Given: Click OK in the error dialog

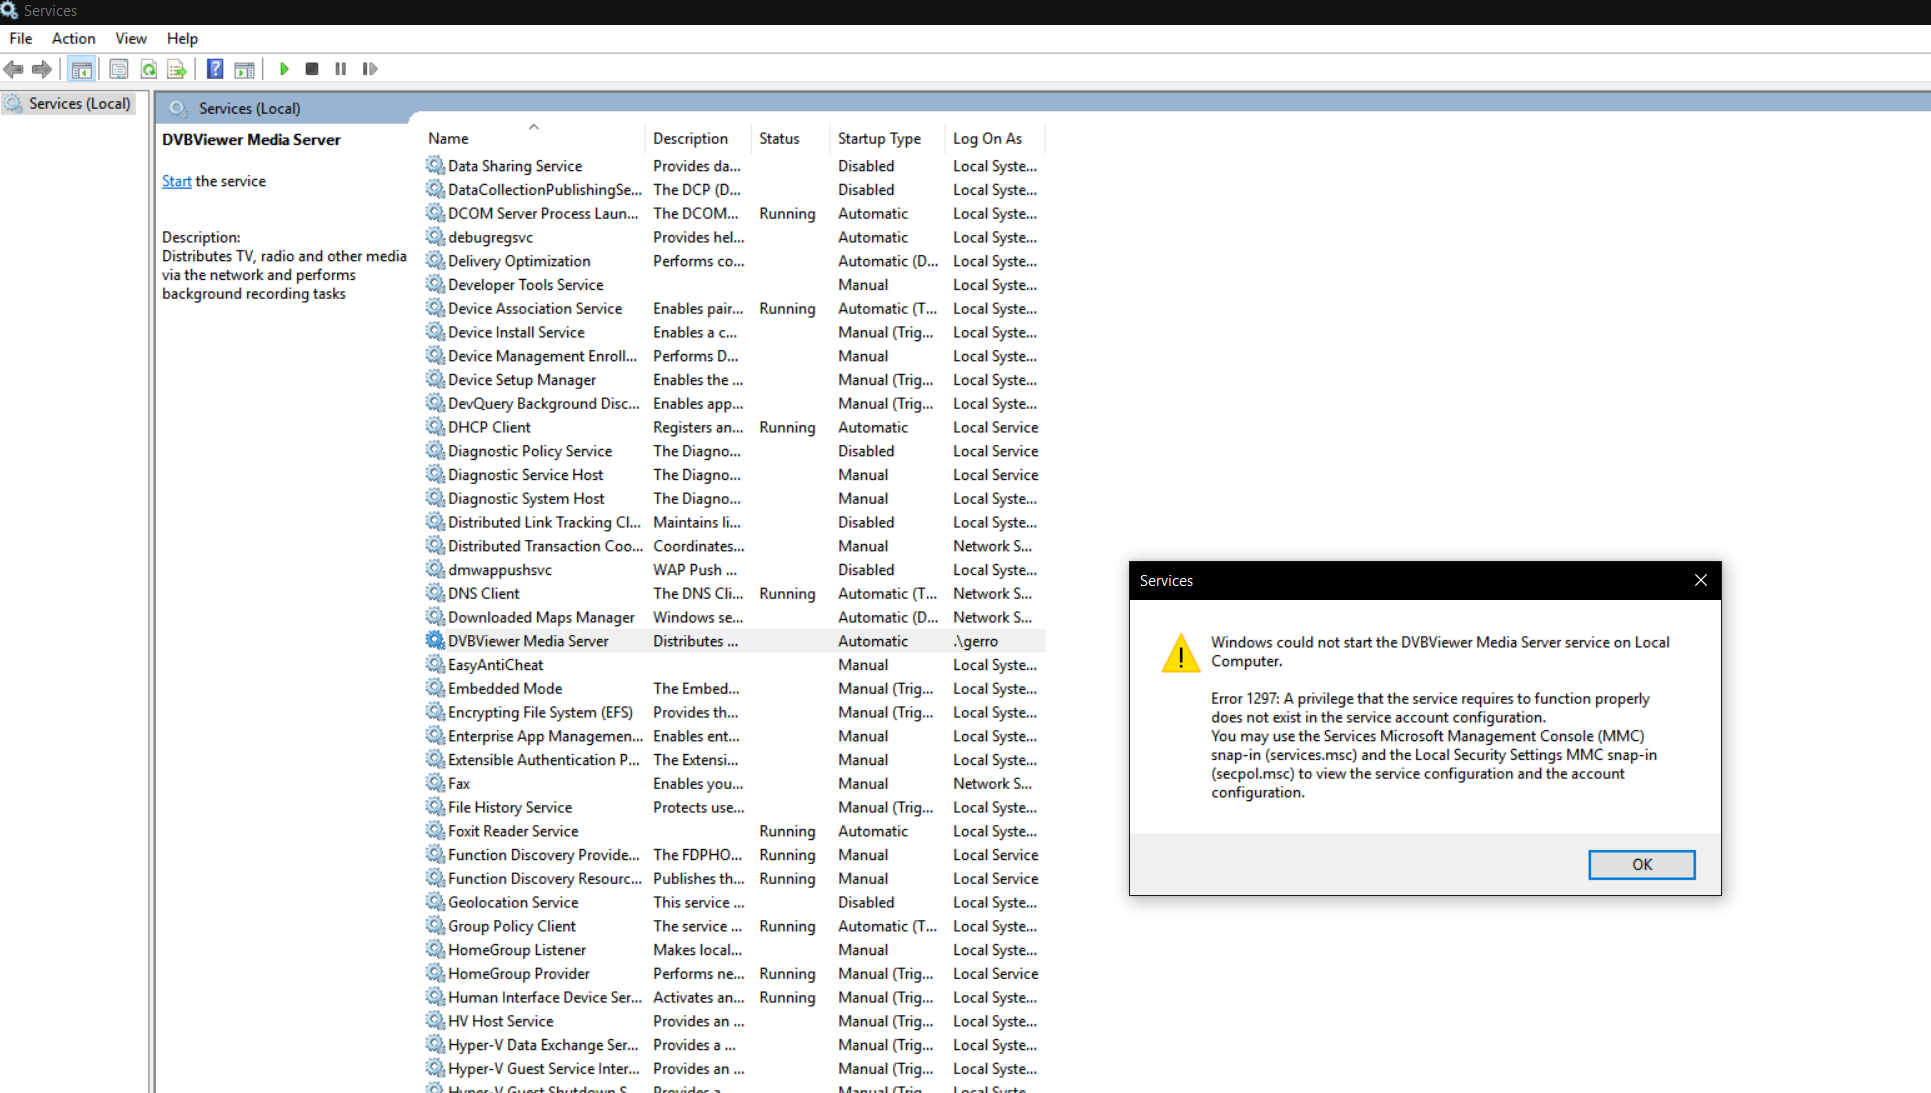Looking at the screenshot, I should click(x=1641, y=864).
